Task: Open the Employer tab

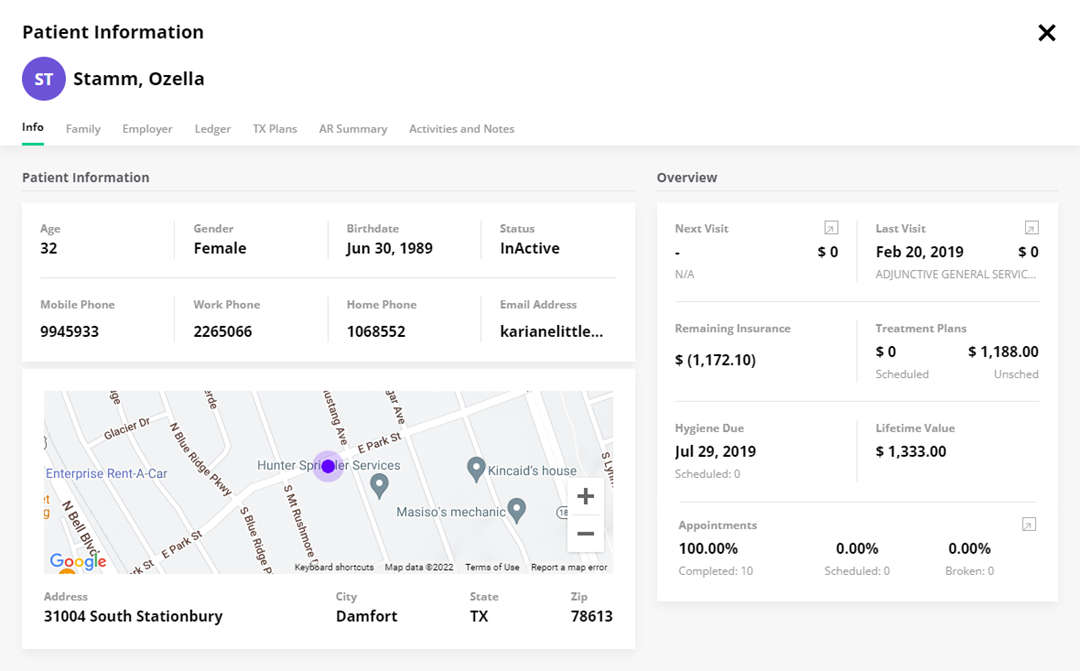Action: click(x=147, y=129)
